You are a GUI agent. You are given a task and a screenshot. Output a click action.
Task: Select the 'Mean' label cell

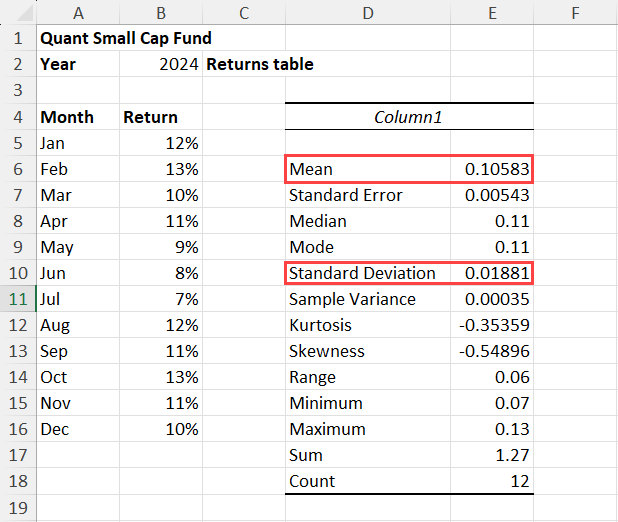pos(368,169)
